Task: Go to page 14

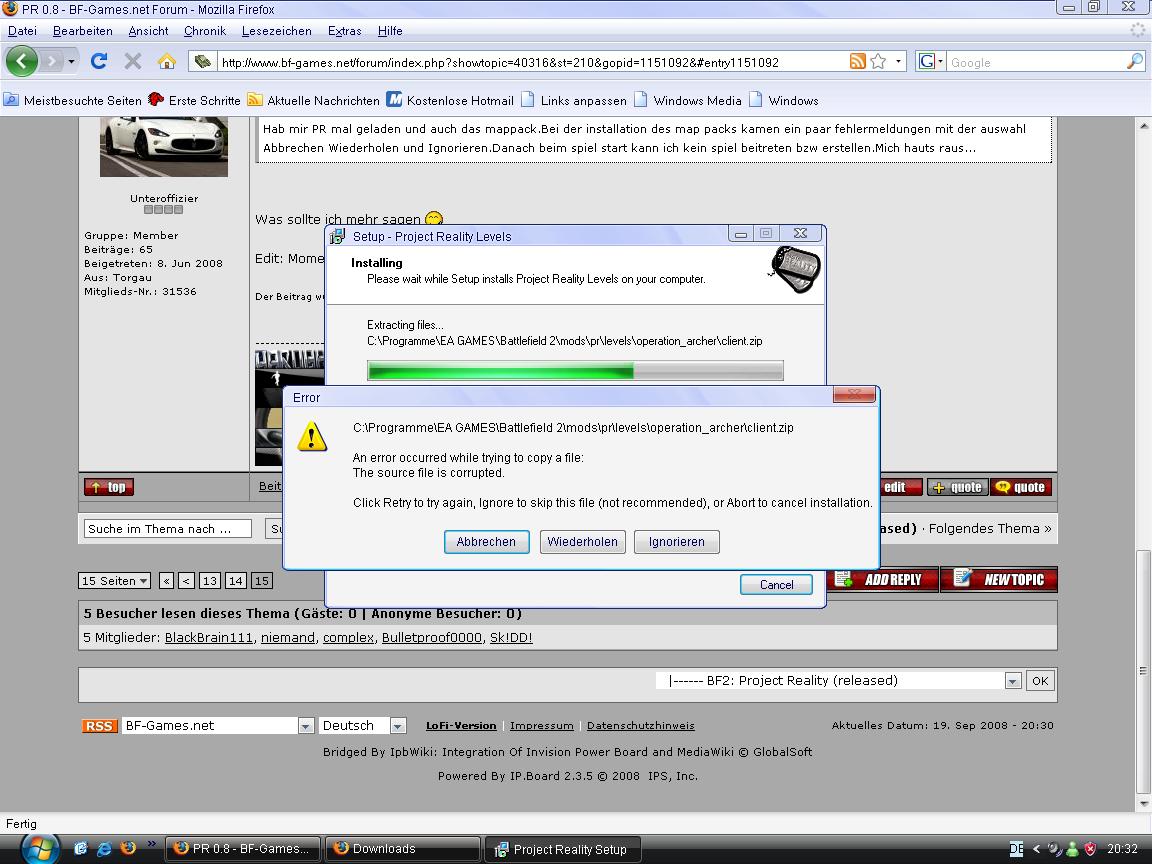Action: pyautogui.click(x=235, y=580)
